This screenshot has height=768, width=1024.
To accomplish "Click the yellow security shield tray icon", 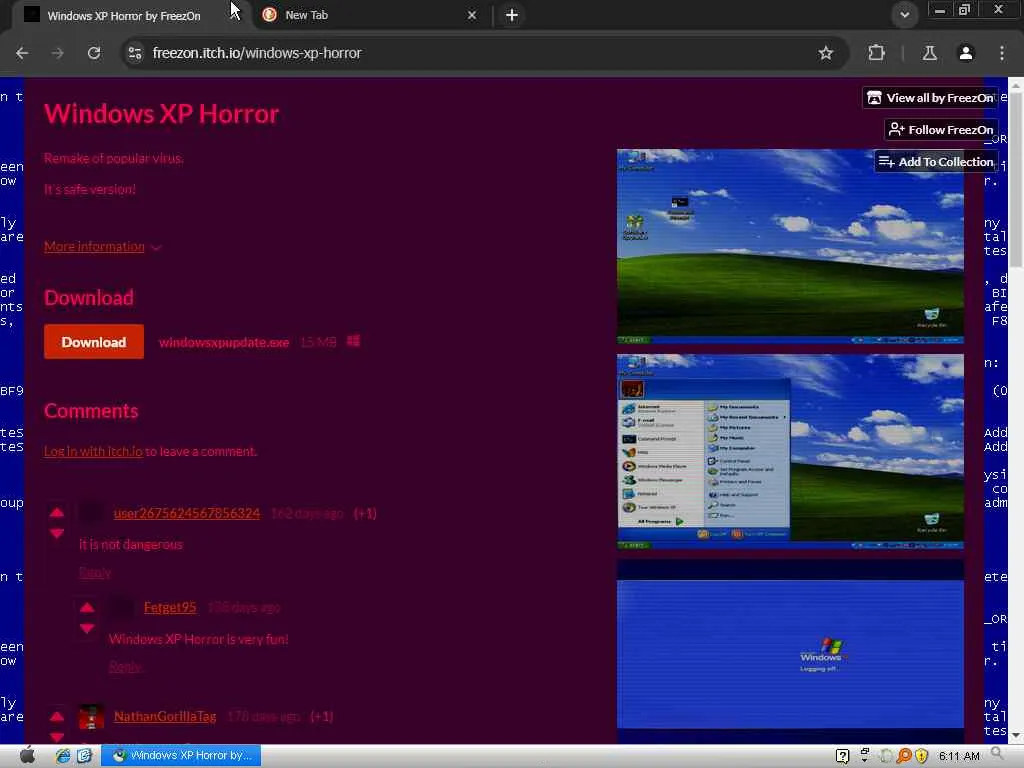I will (921, 756).
